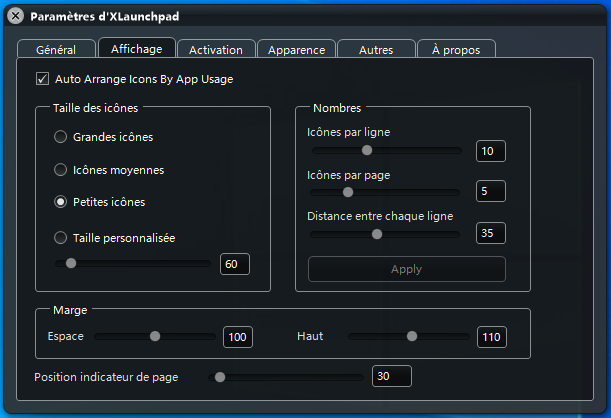Viewport: 611px width, 418px height.
Task: Open the Activation tab
Action: coord(215,49)
